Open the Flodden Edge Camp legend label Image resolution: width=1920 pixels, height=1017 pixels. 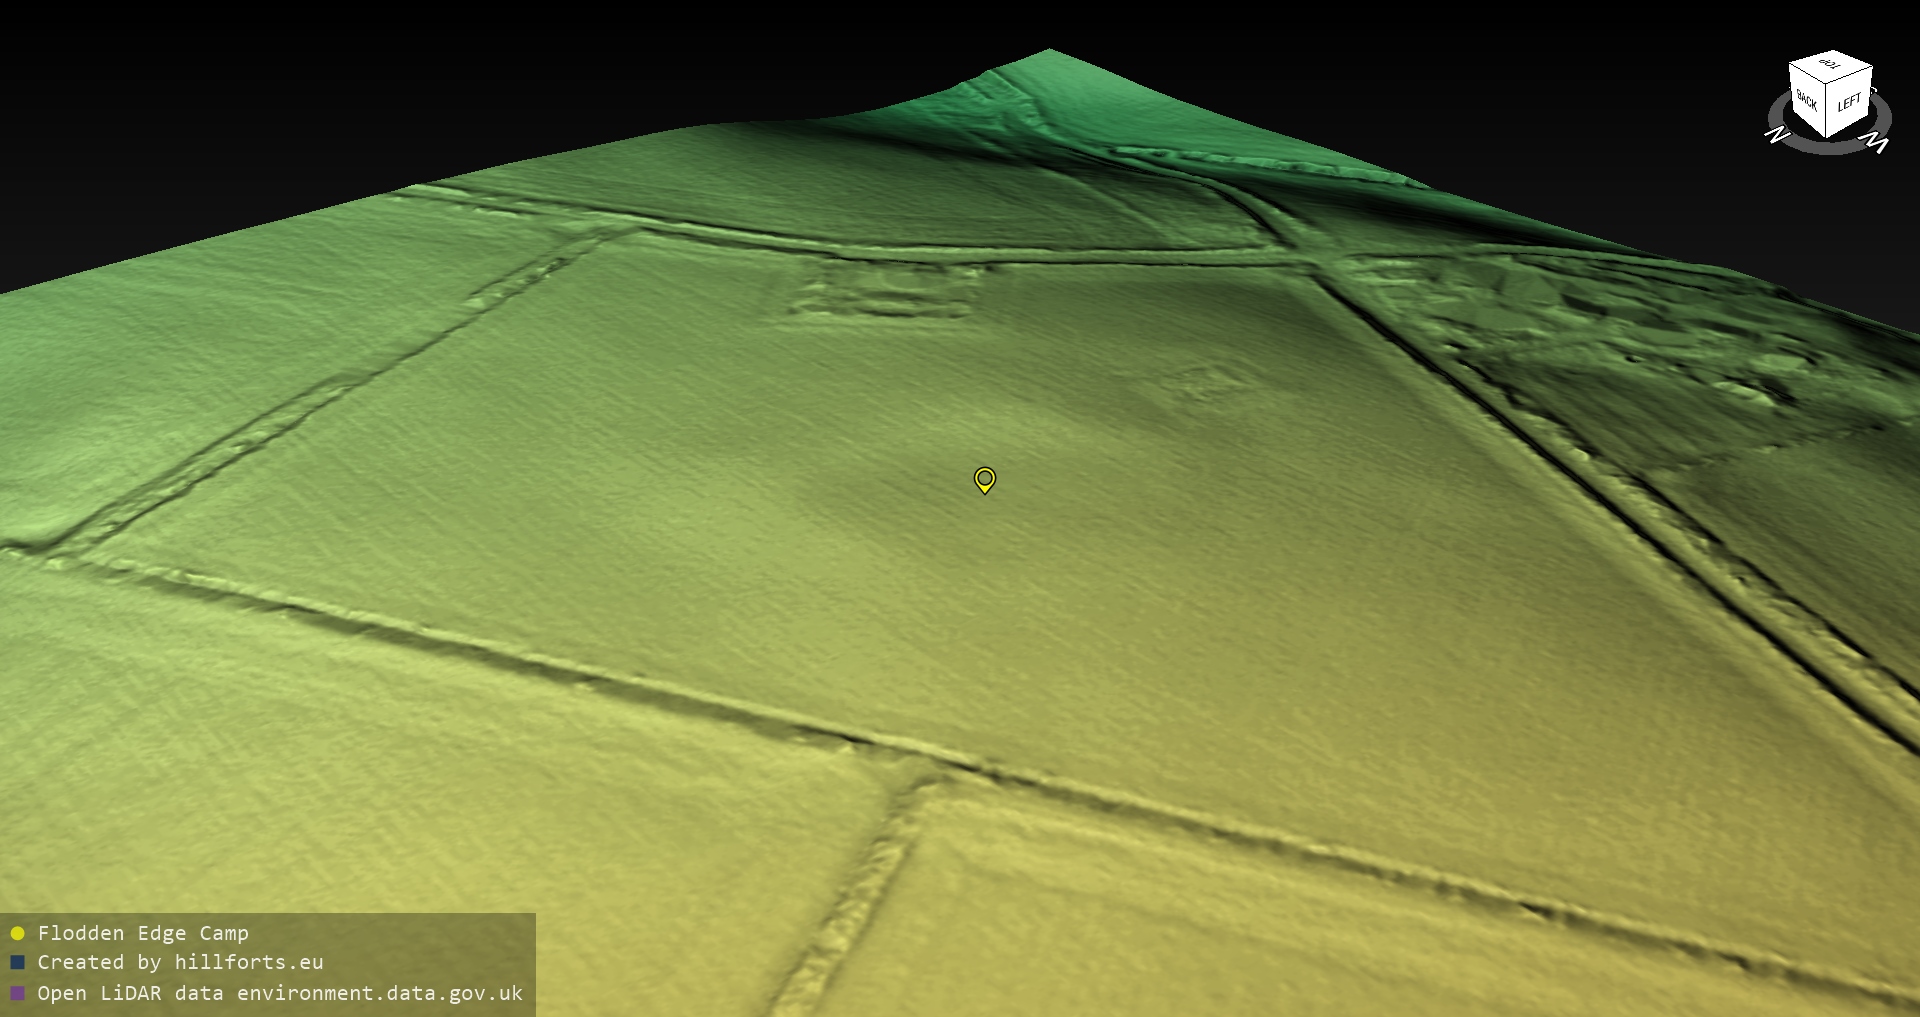[x=143, y=933]
